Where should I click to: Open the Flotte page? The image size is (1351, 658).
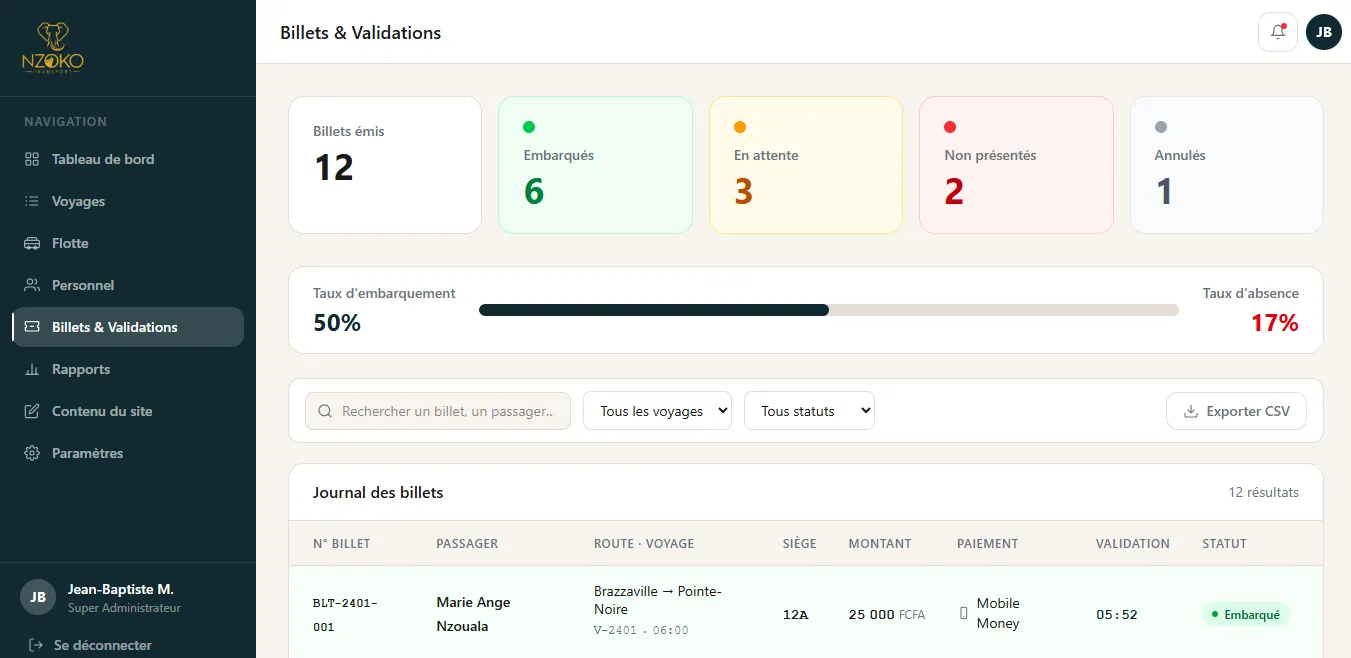coord(128,243)
